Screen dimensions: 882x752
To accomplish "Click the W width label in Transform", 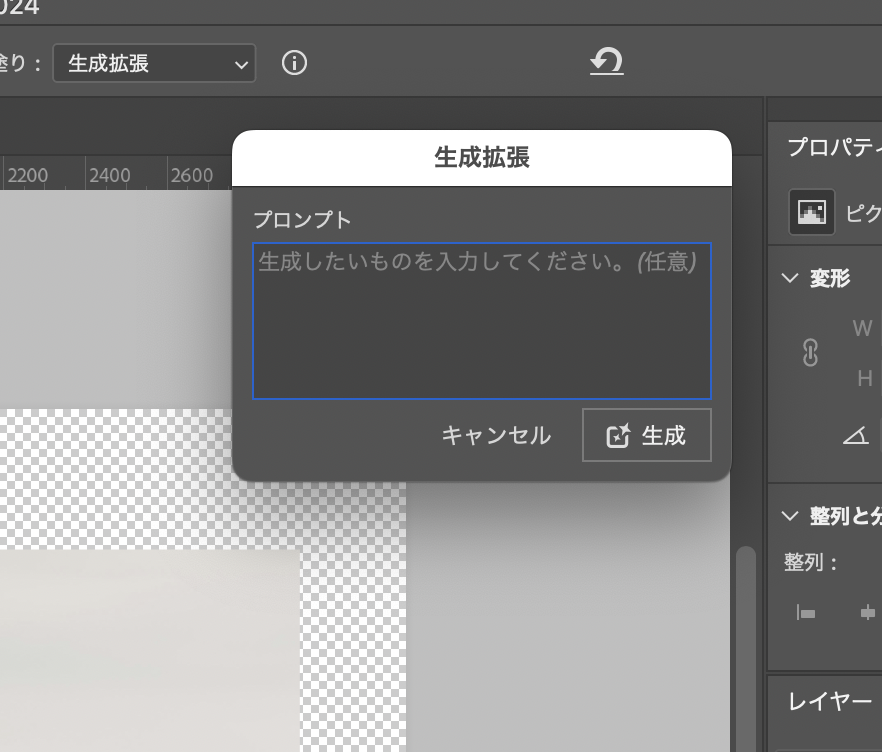I will 862,328.
